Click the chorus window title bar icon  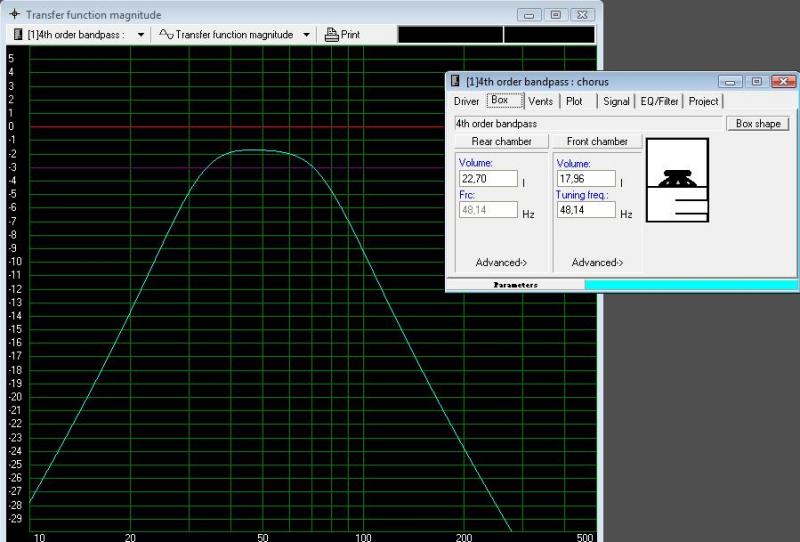(456, 81)
